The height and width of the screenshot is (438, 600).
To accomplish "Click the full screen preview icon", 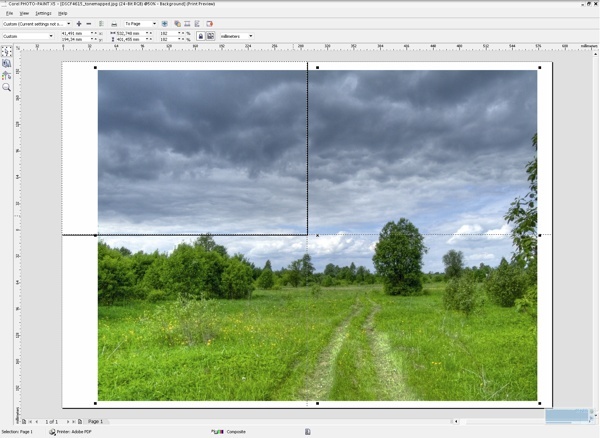I will point(165,24).
